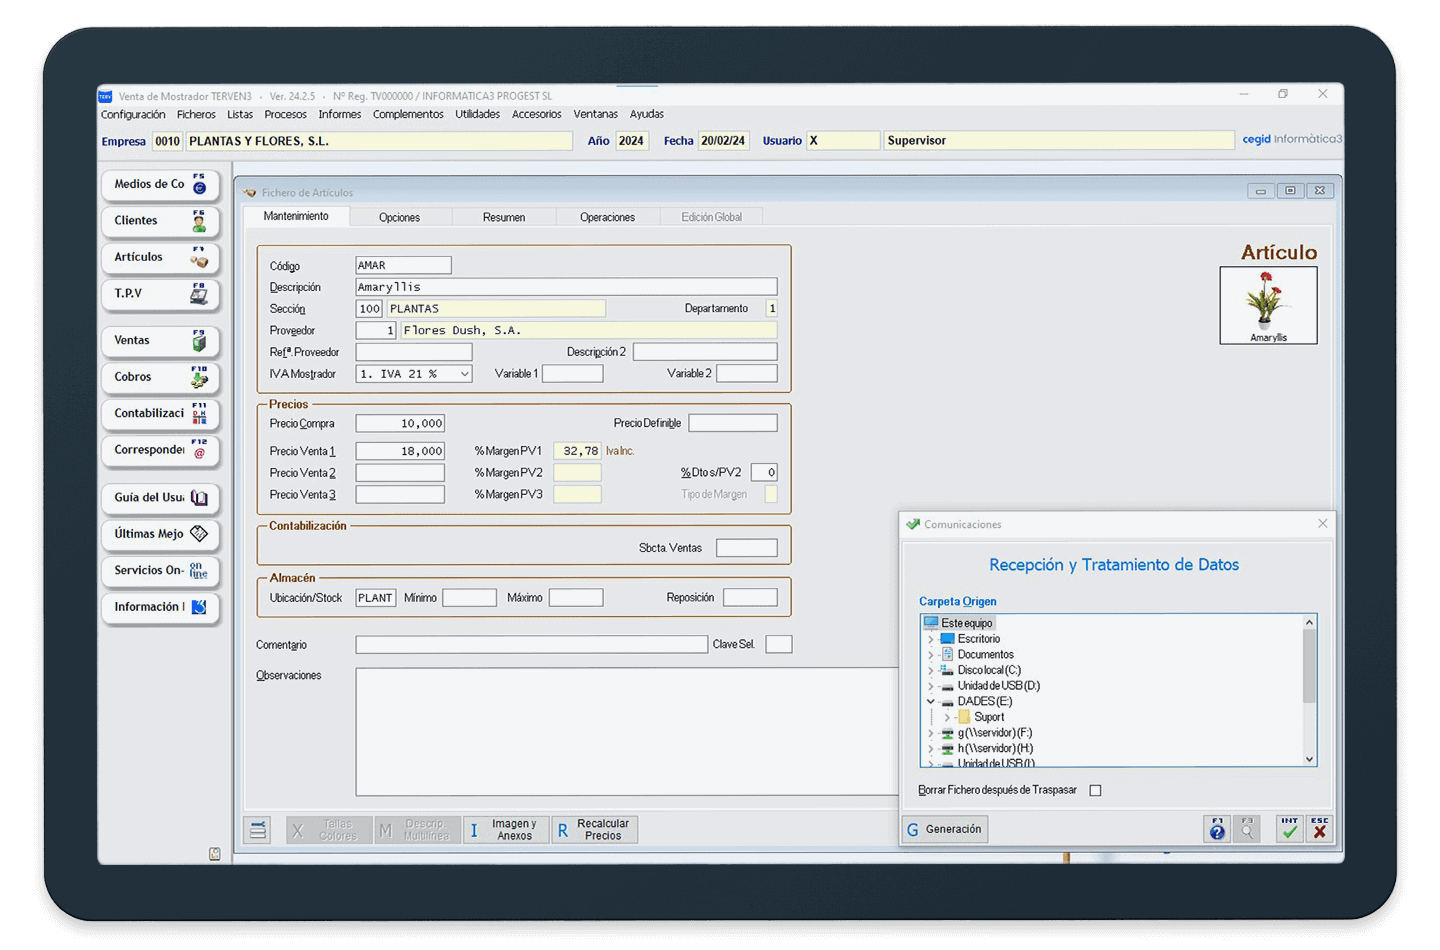Open the T.P.V sidebar shortcut
This screenshot has height=950, width=1440.
click(160, 294)
